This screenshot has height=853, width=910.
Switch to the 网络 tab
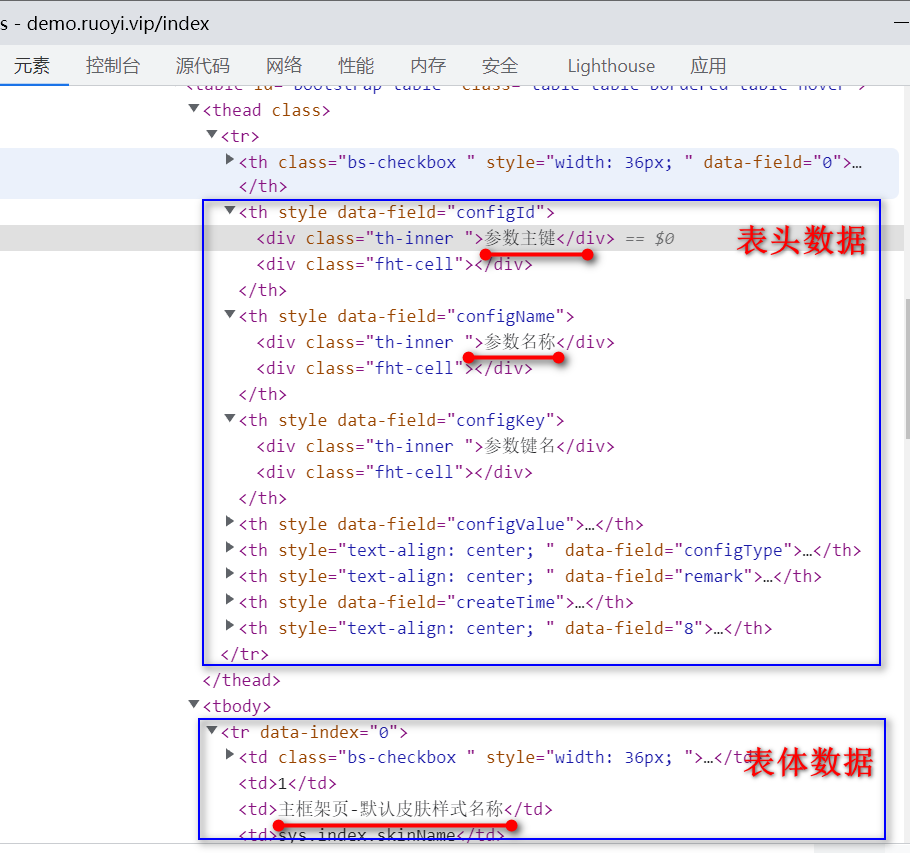284,66
